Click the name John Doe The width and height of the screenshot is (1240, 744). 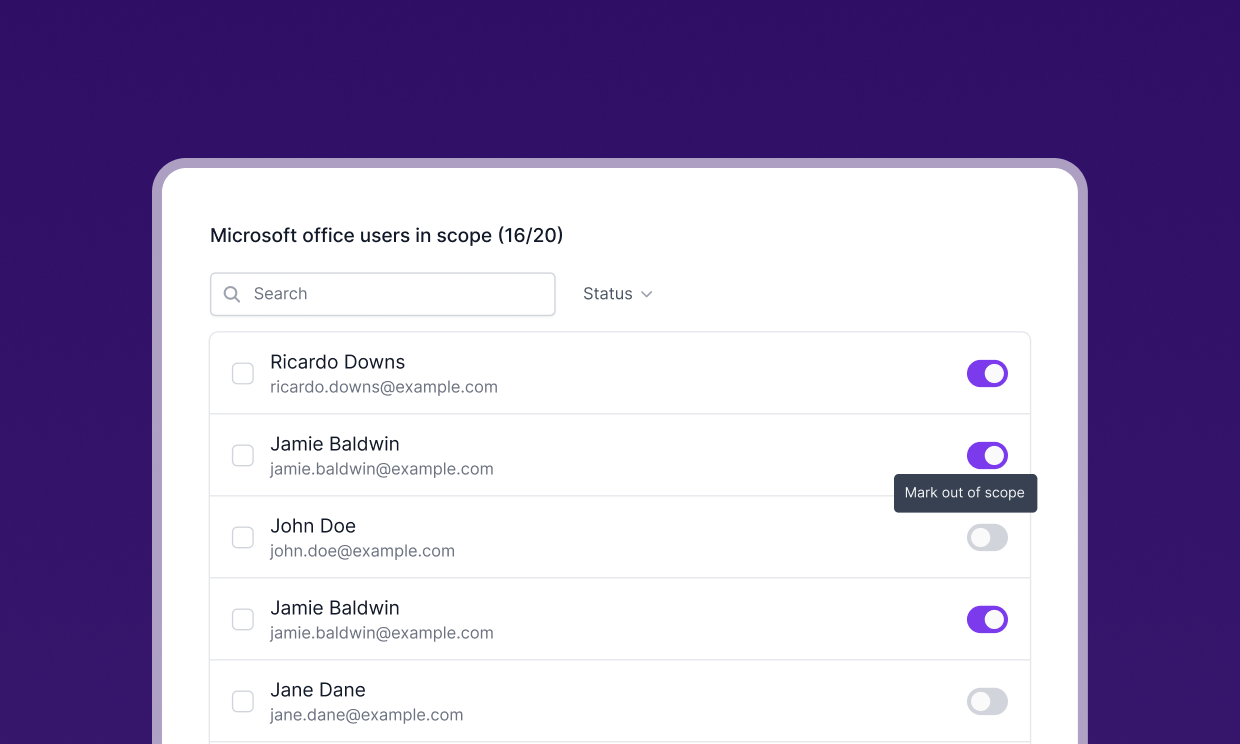point(313,526)
